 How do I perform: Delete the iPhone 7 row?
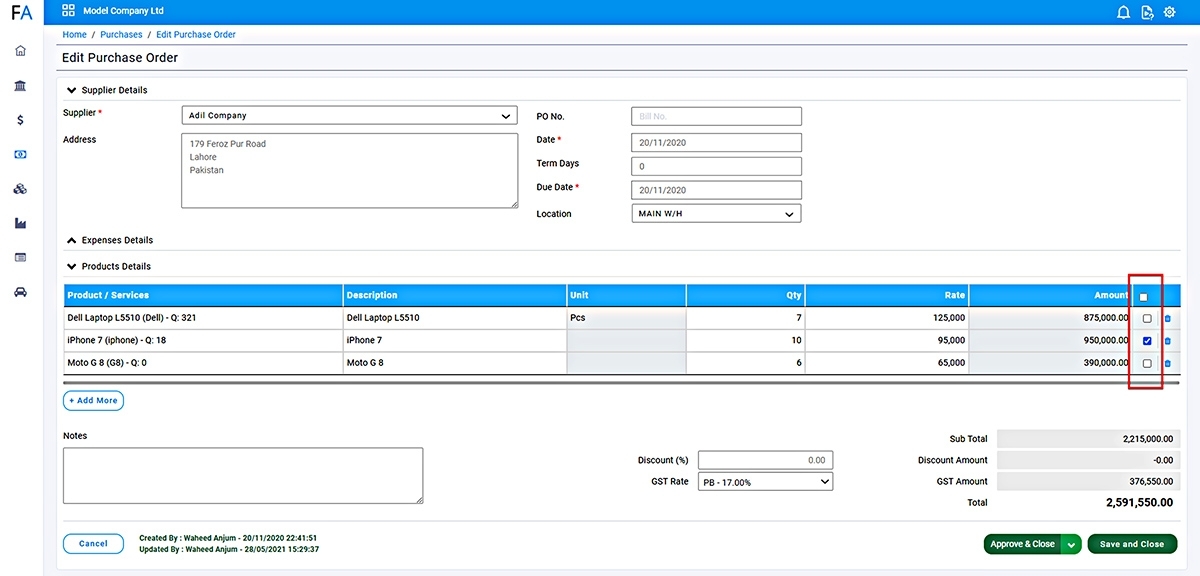1167,341
